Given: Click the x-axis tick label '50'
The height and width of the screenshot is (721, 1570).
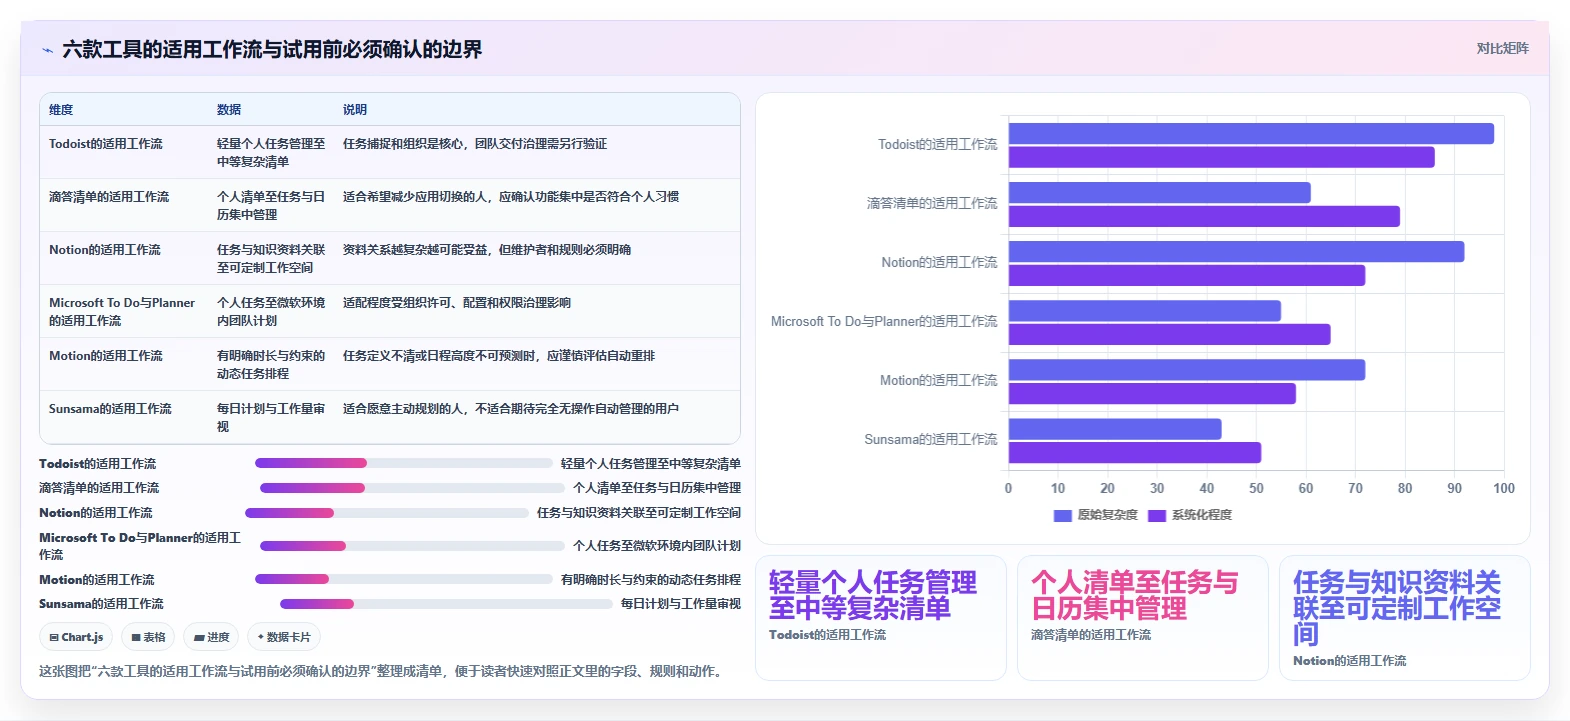Looking at the screenshot, I should pyautogui.click(x=1256, y=489).
